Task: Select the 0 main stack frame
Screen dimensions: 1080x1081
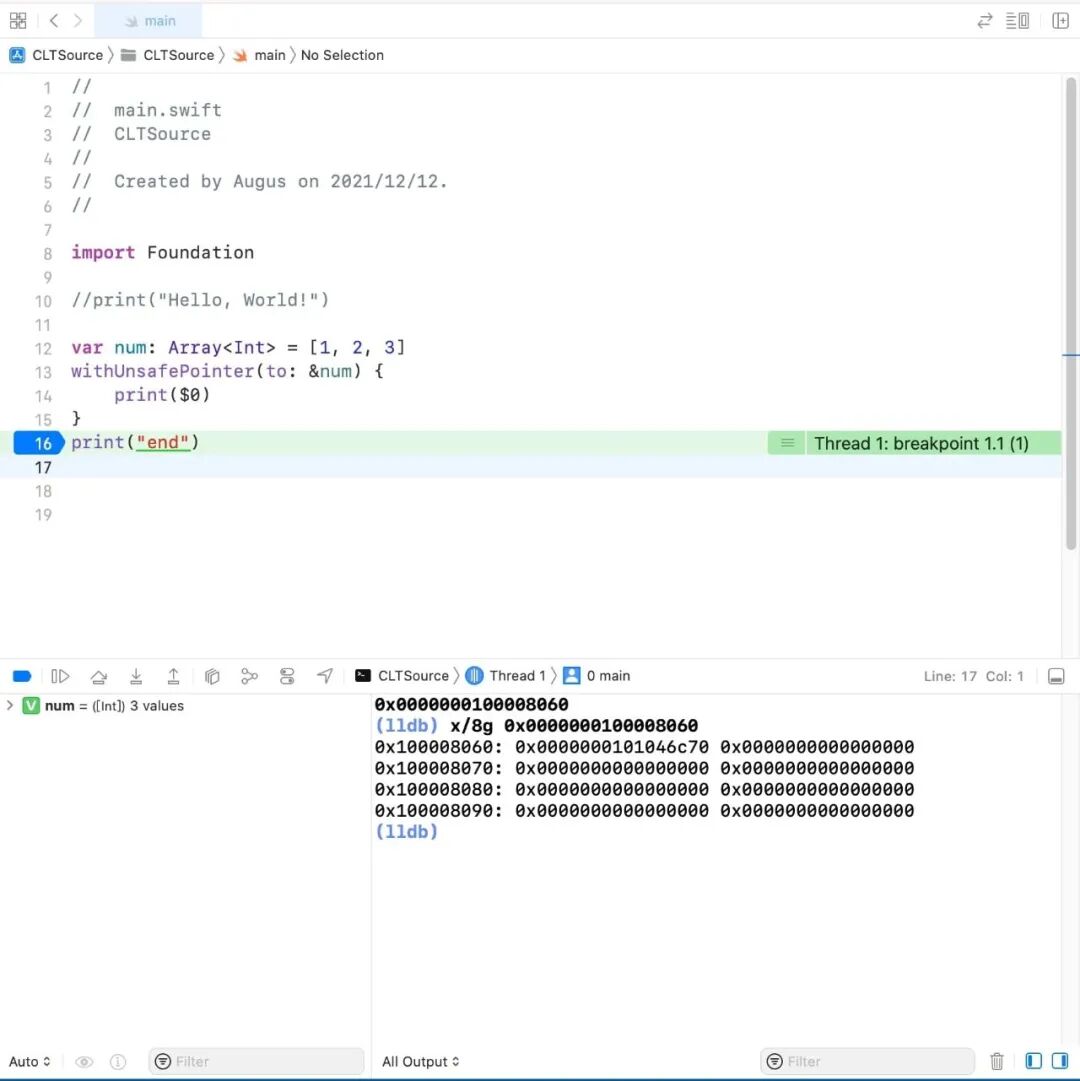Action: pos(597,676)
